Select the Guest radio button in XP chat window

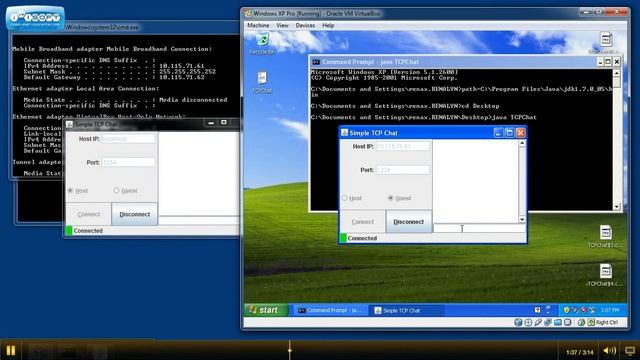tap(391, 198)
